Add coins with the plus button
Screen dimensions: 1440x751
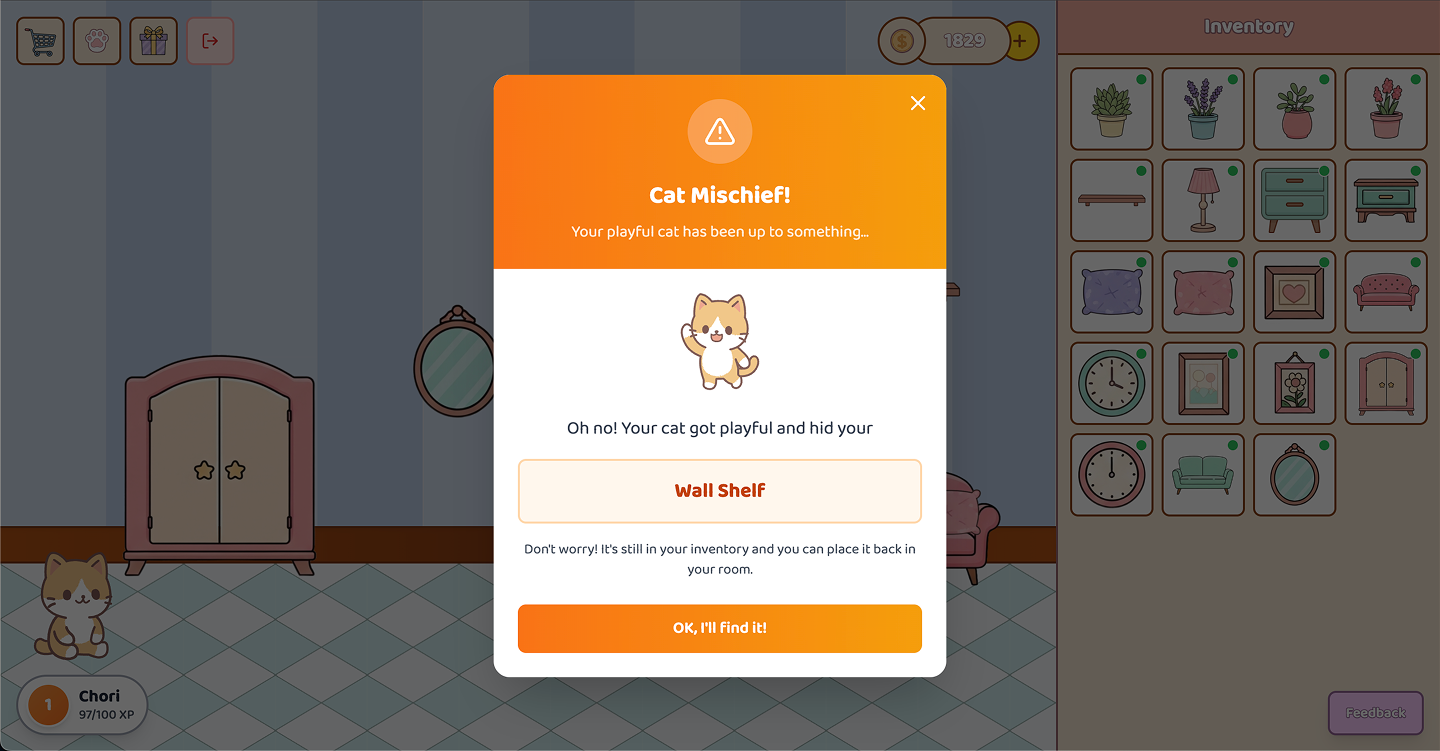tap(1020, 41)
